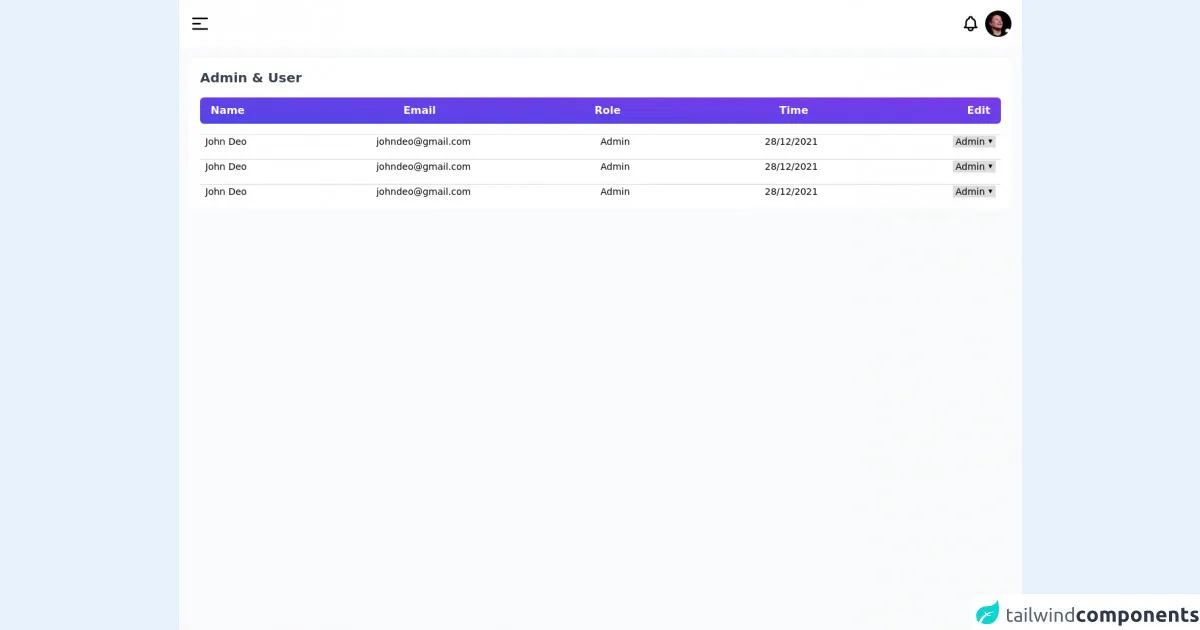
Task: Click the 28/12/2021 date in third row
Action: (x=791, y=192)
